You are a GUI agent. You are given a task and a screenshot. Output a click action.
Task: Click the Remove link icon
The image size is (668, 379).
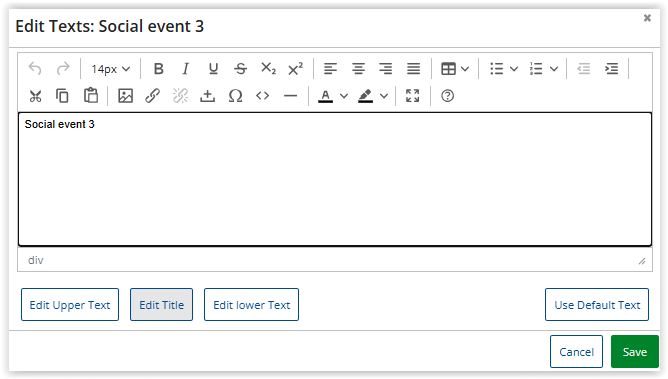[x=180, y=96]
